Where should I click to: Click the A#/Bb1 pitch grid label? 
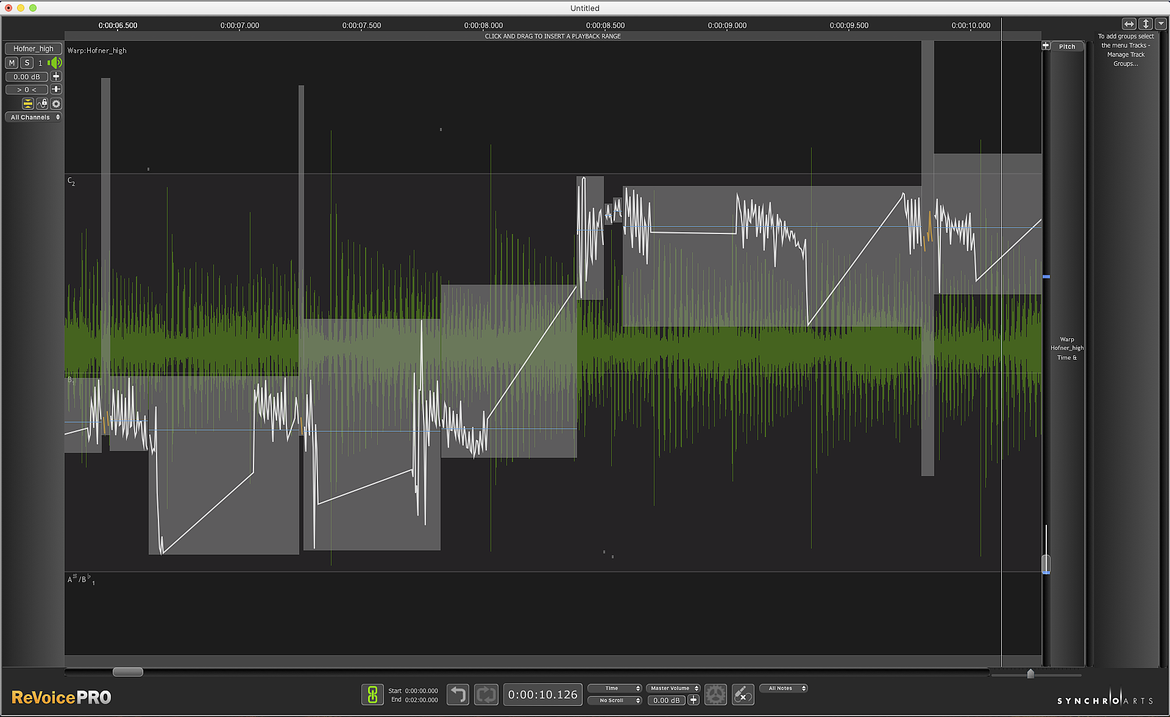[x=81, y=579]
